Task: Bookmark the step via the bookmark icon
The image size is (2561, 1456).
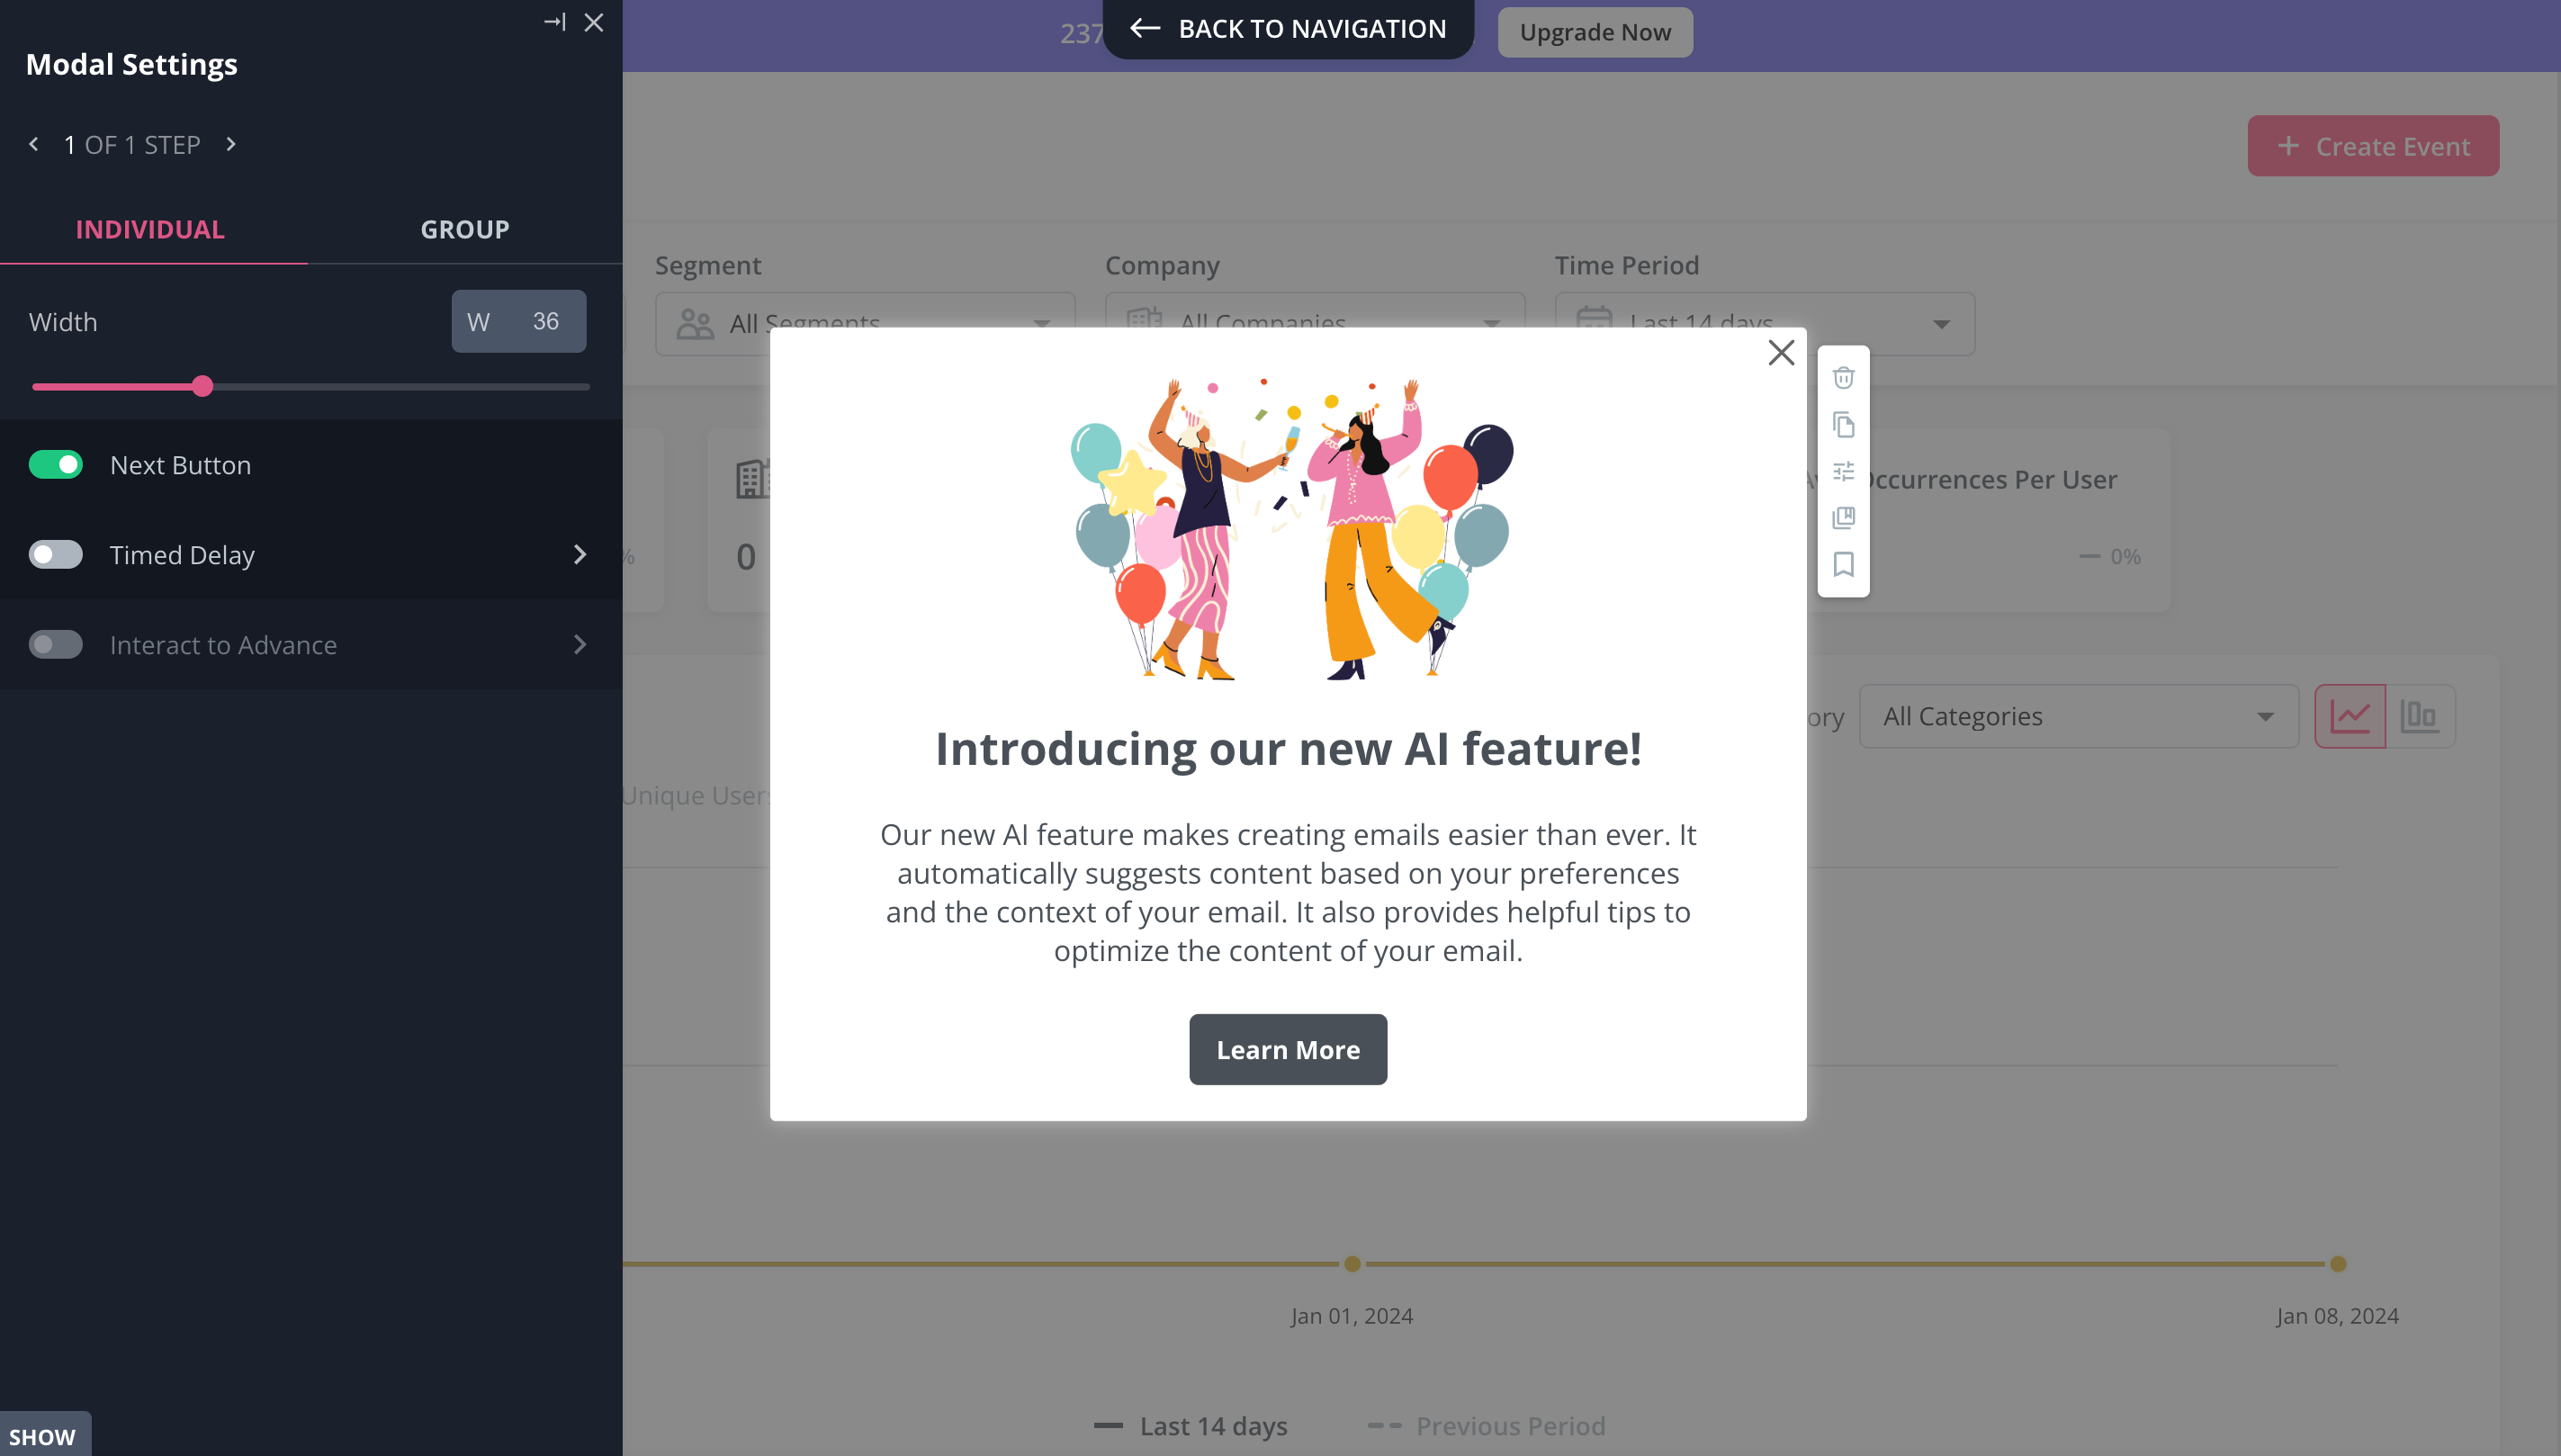Action: click(x=1843, y=565)
